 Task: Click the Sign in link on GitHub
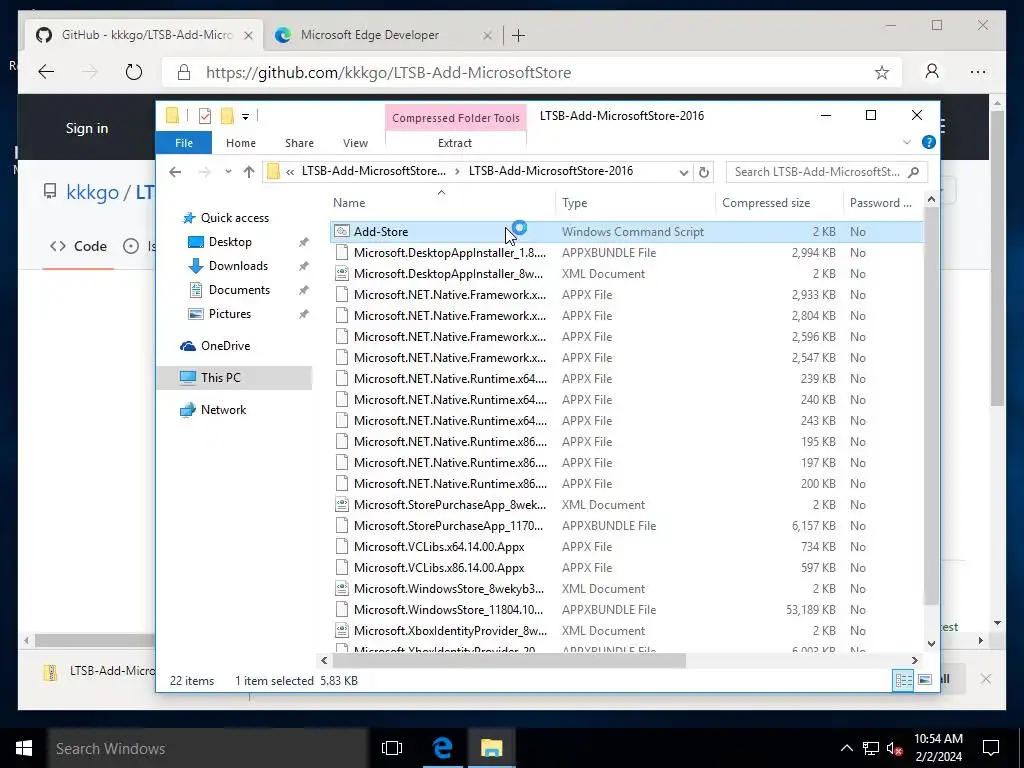(87, 129)
